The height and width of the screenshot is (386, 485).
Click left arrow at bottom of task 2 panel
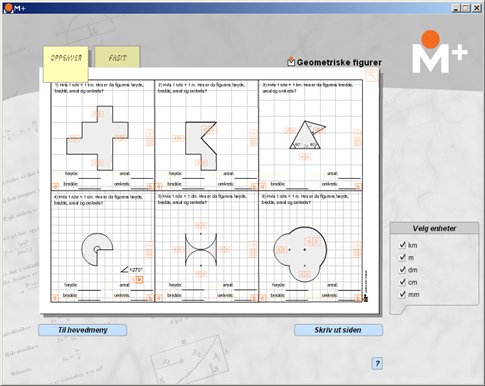[x=159, y=186]
